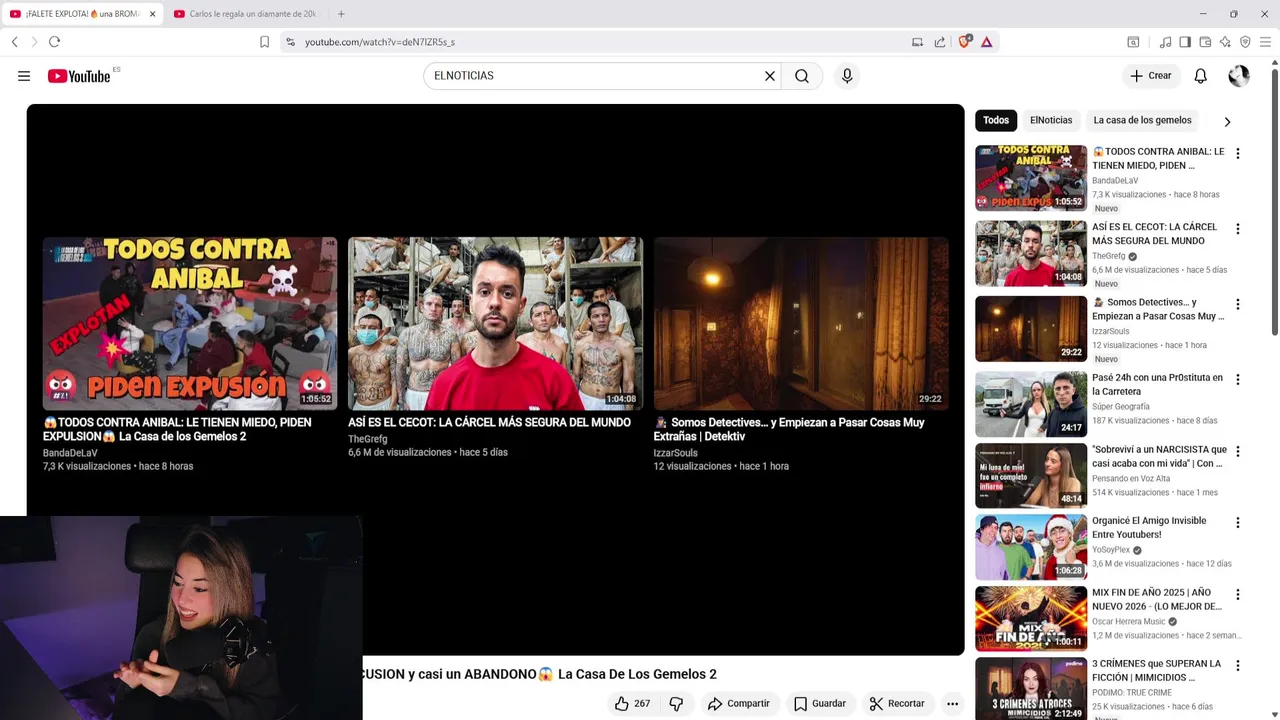
Task: Play endscreen dark hallway Detektiv thumbnail
Action: point(801,323)
